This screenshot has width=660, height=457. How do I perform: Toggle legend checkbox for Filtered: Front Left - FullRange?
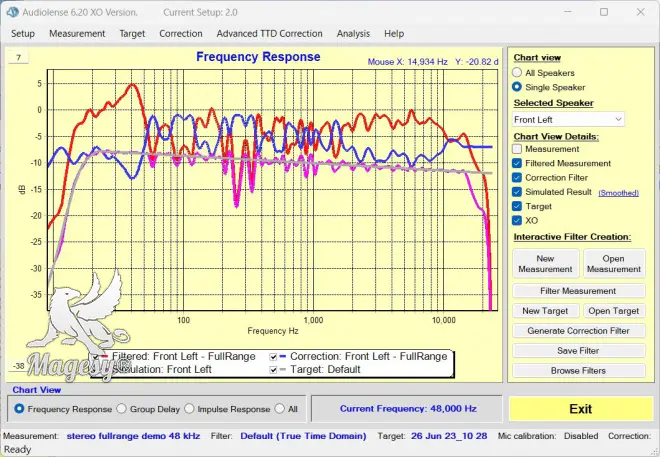(x=96, y=357)
